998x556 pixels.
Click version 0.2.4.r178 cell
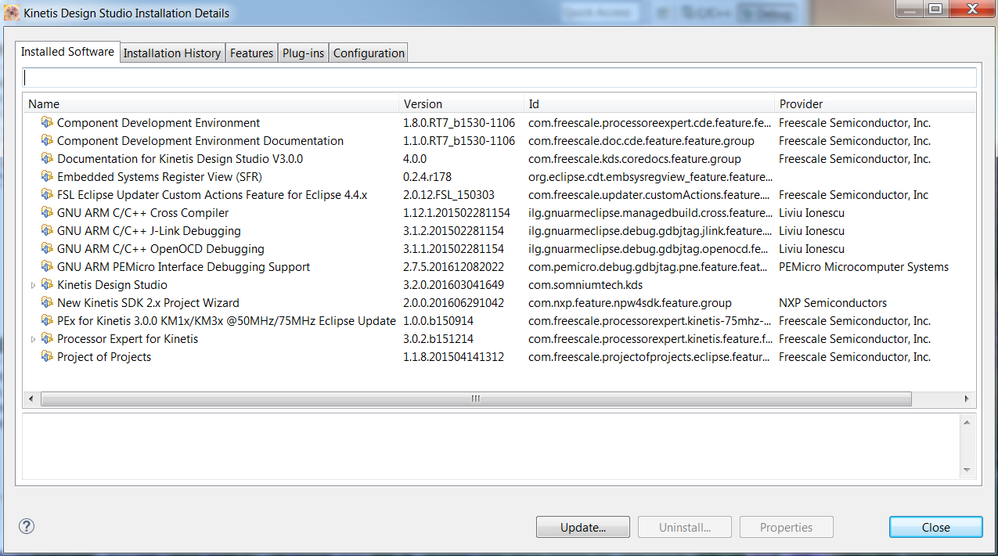point(427,176)
